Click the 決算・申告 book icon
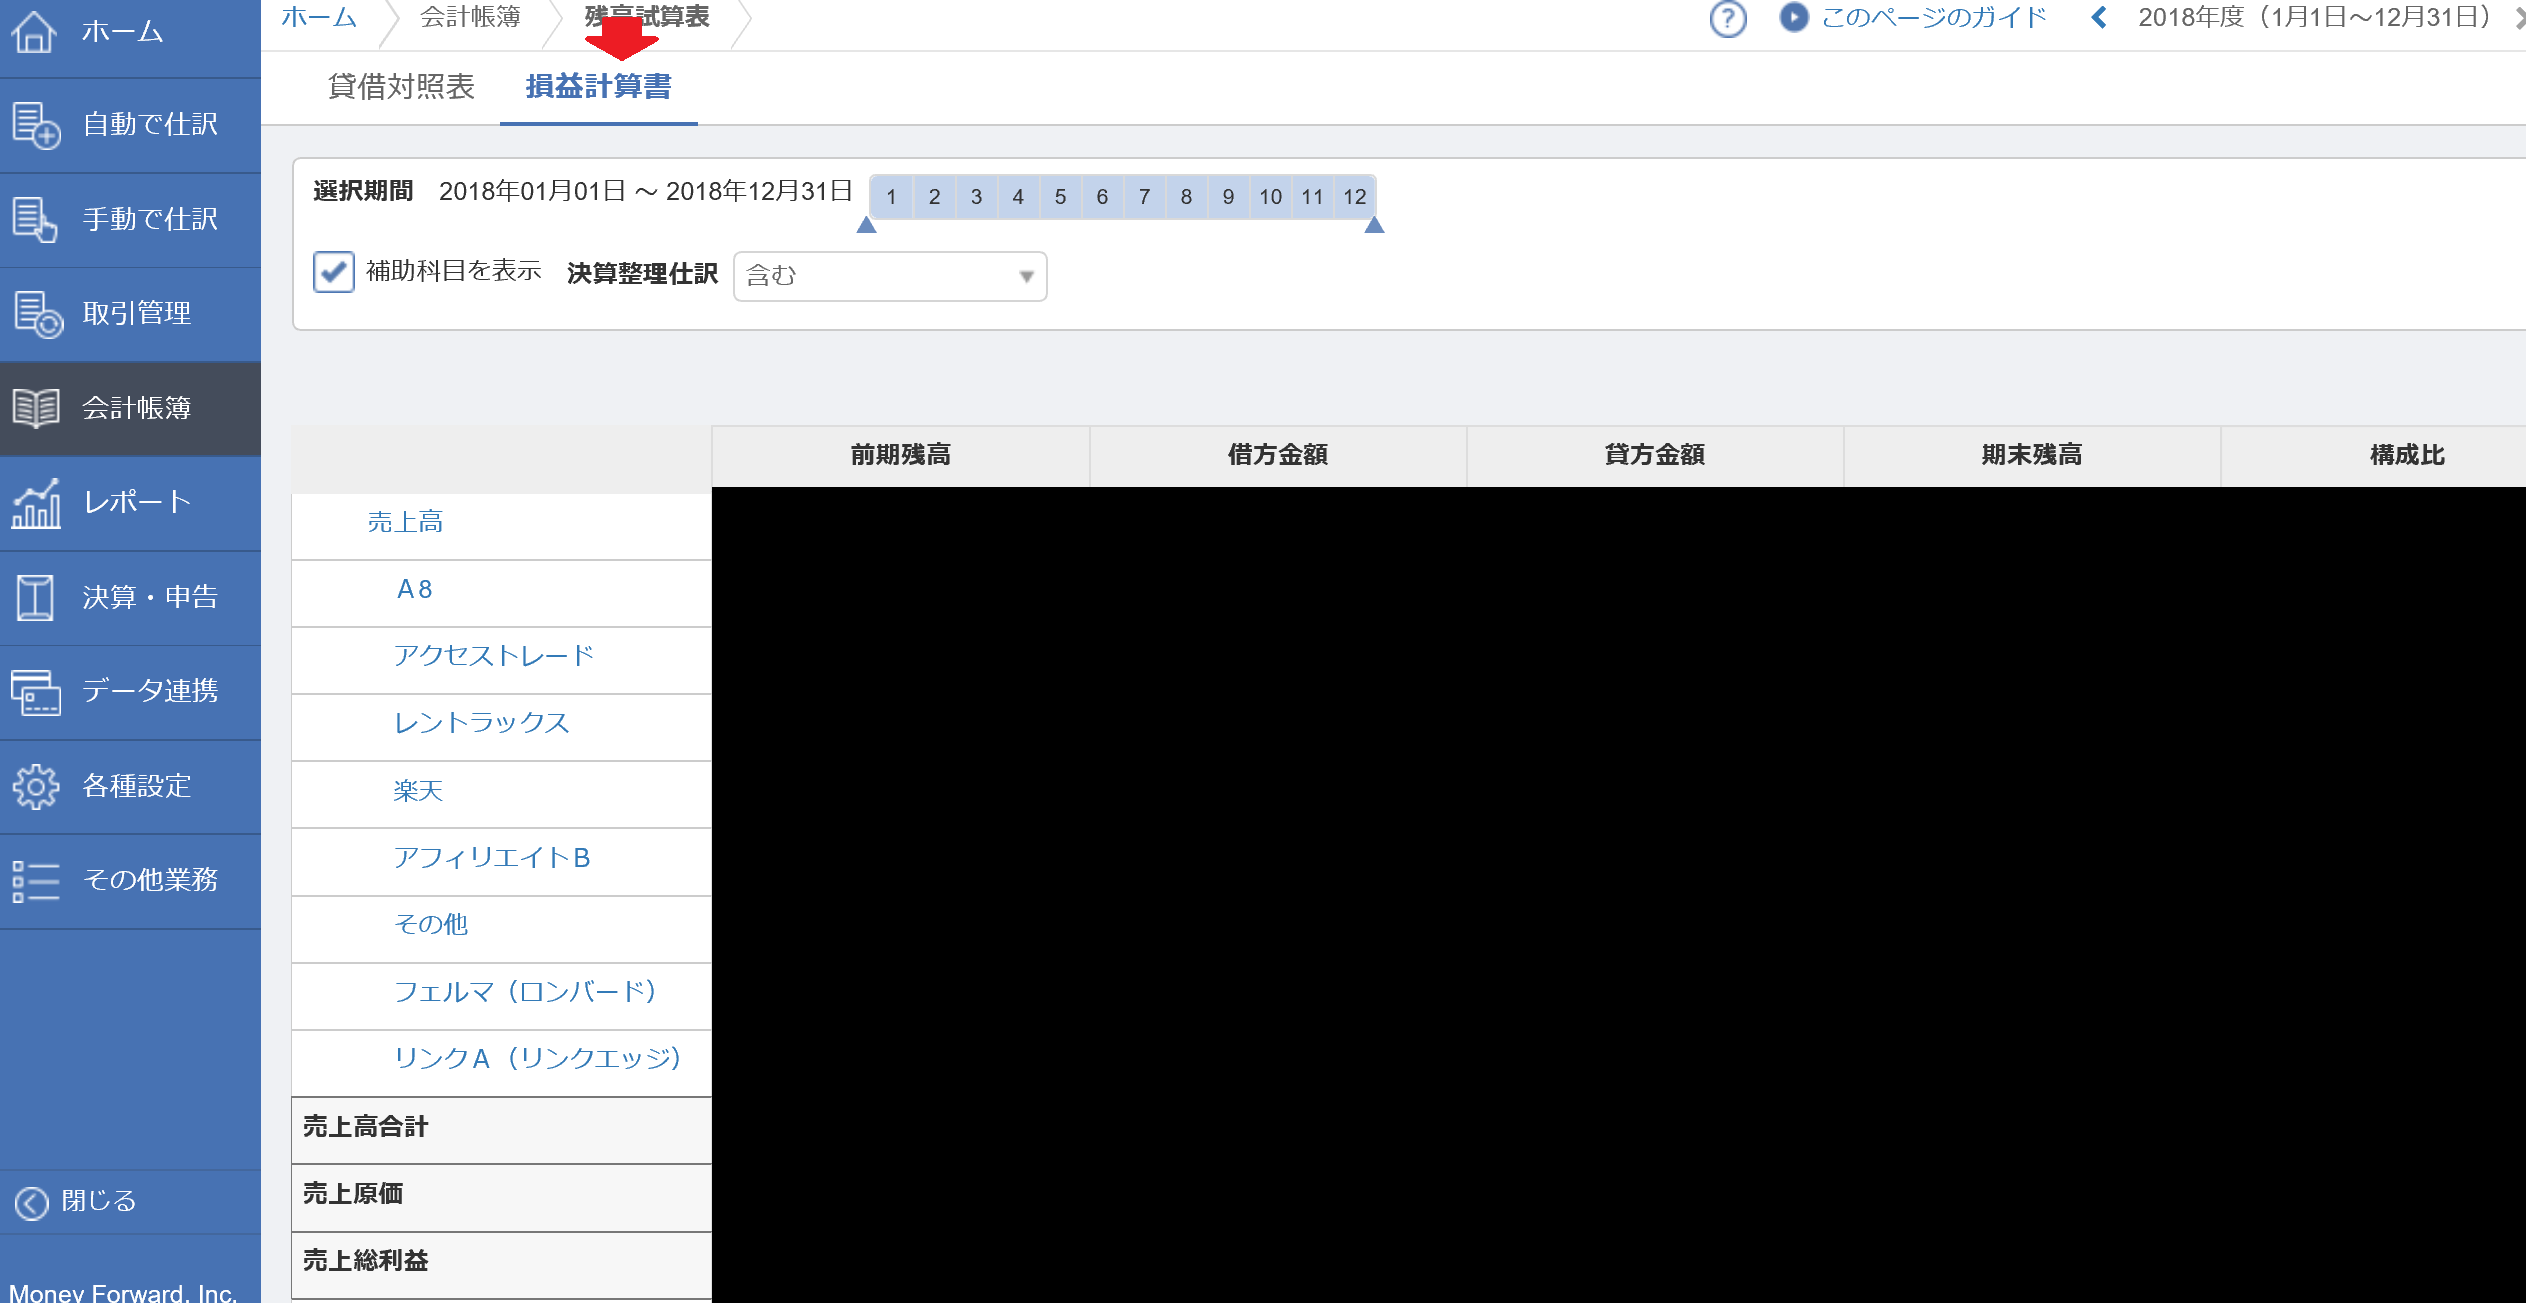 point(35,597)
